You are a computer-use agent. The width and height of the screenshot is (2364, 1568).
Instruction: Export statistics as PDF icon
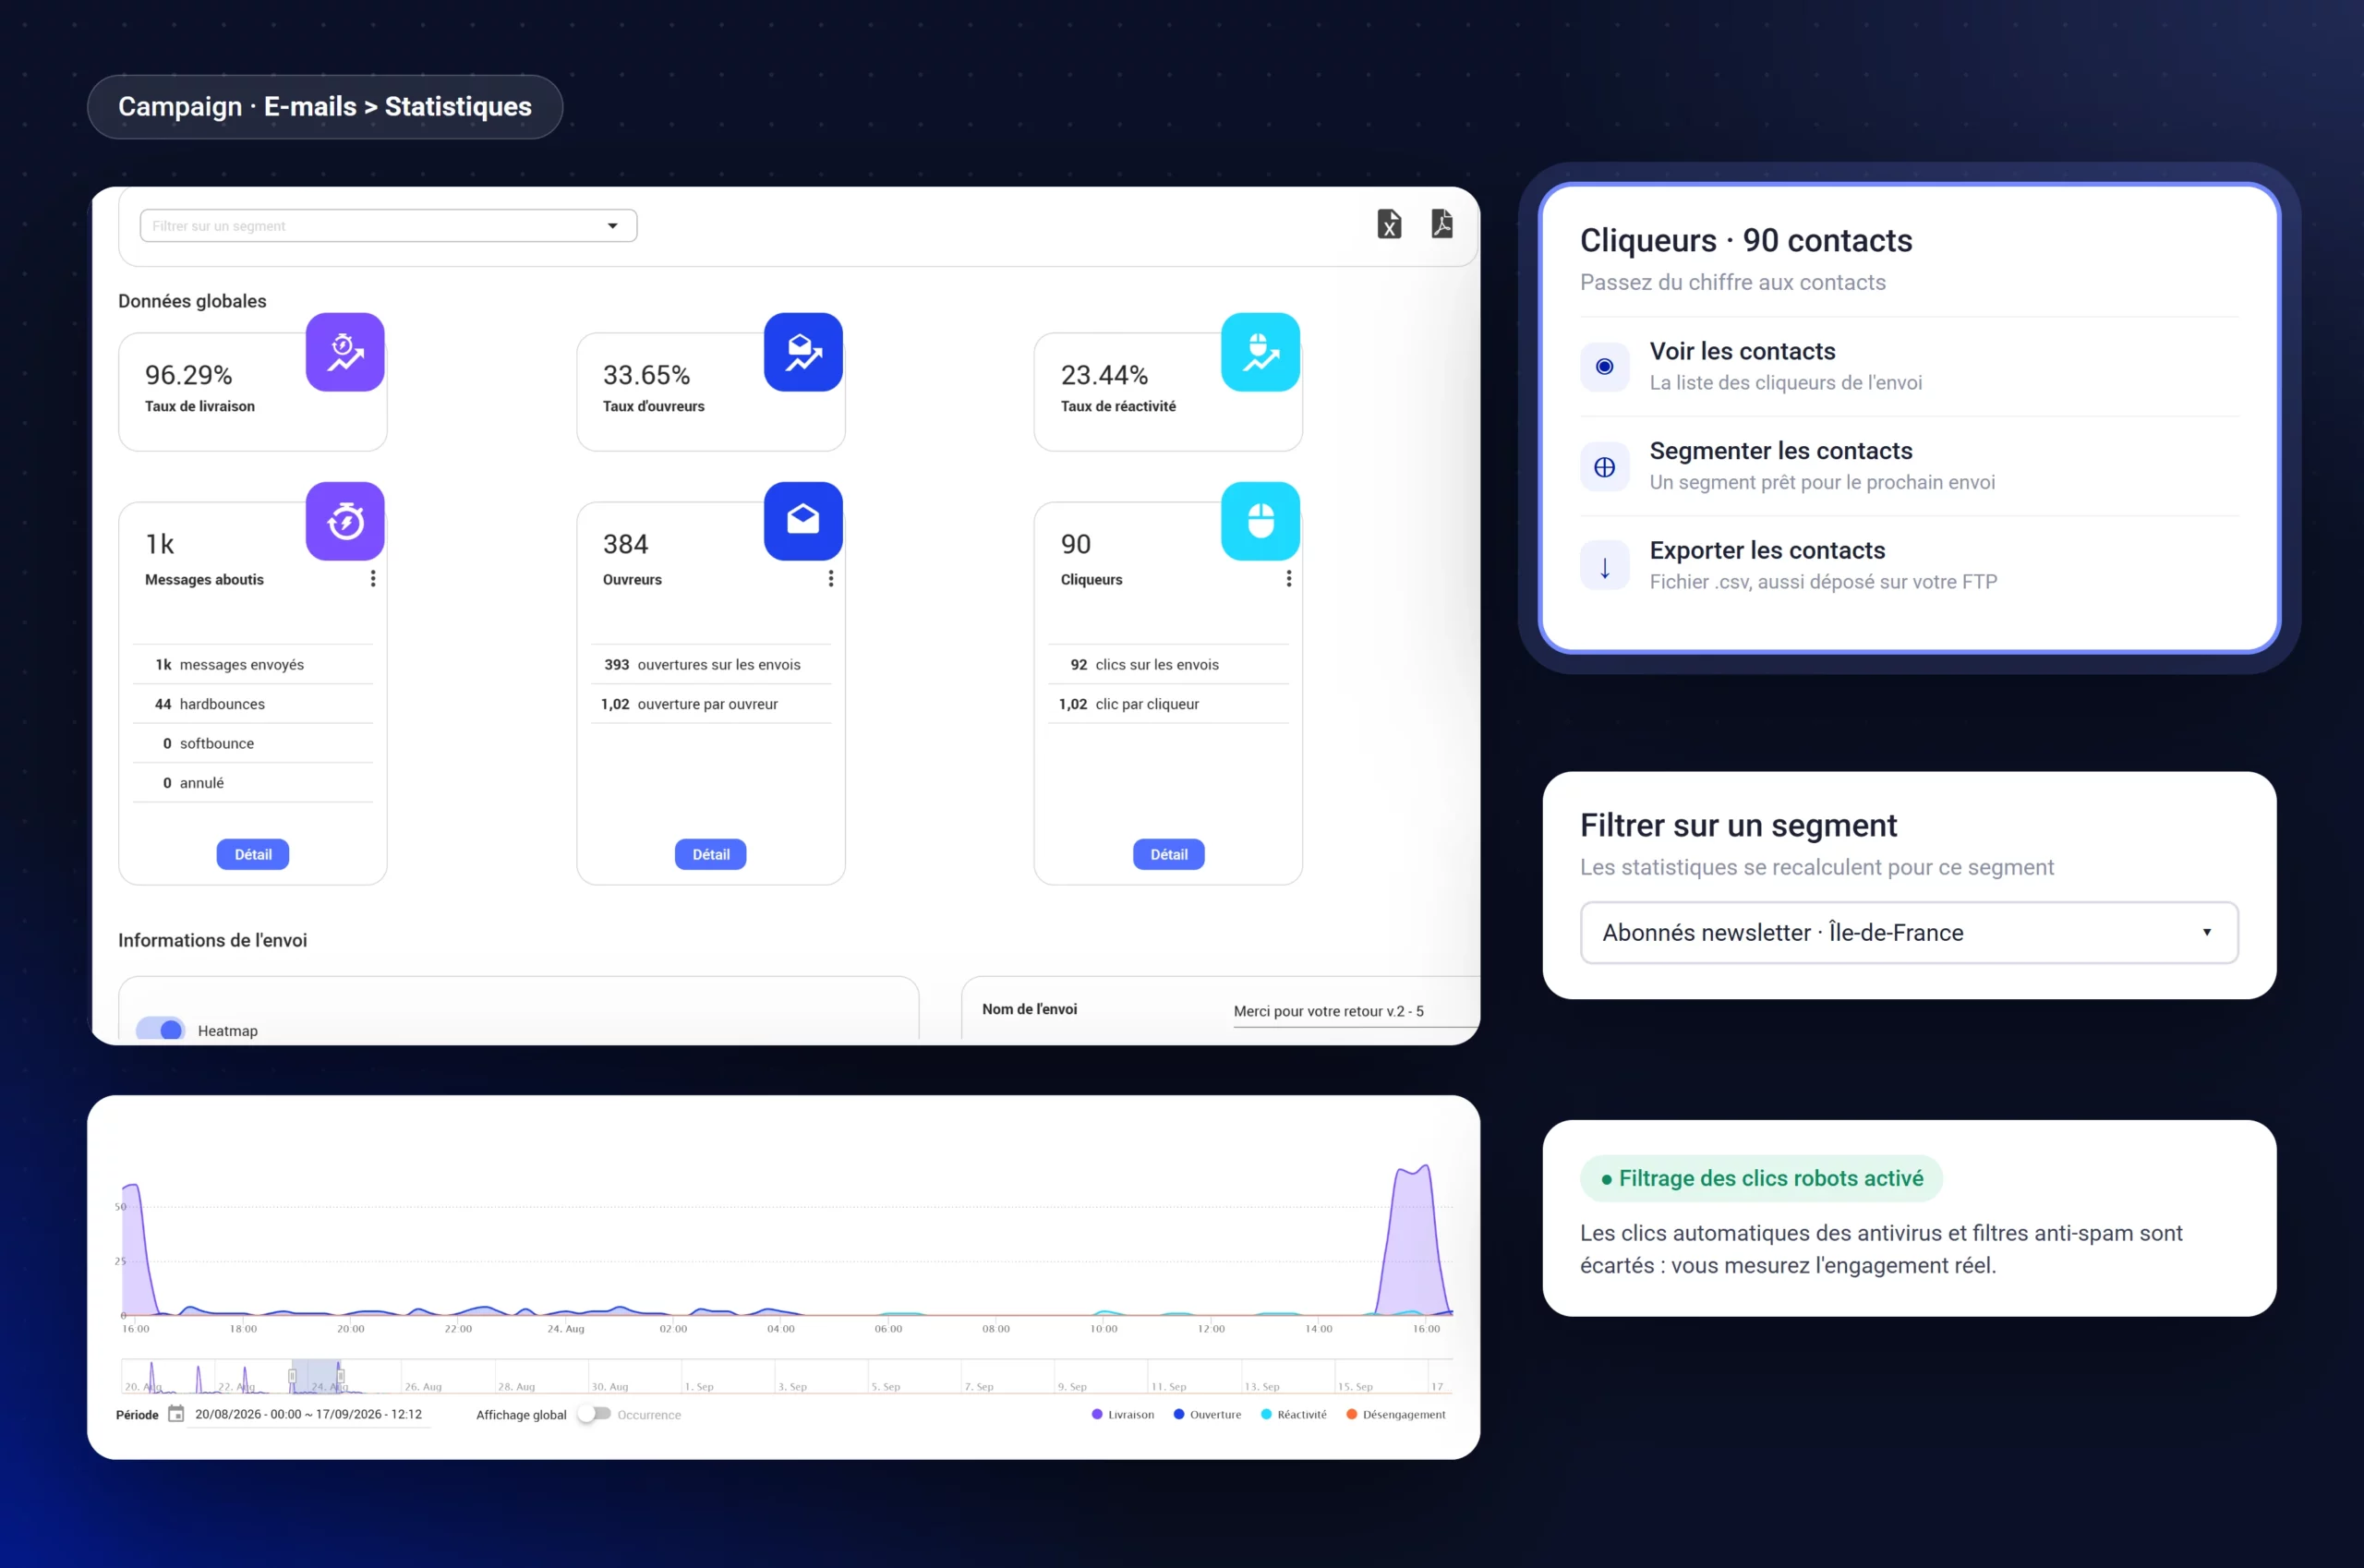click(x=1442, y=224)
